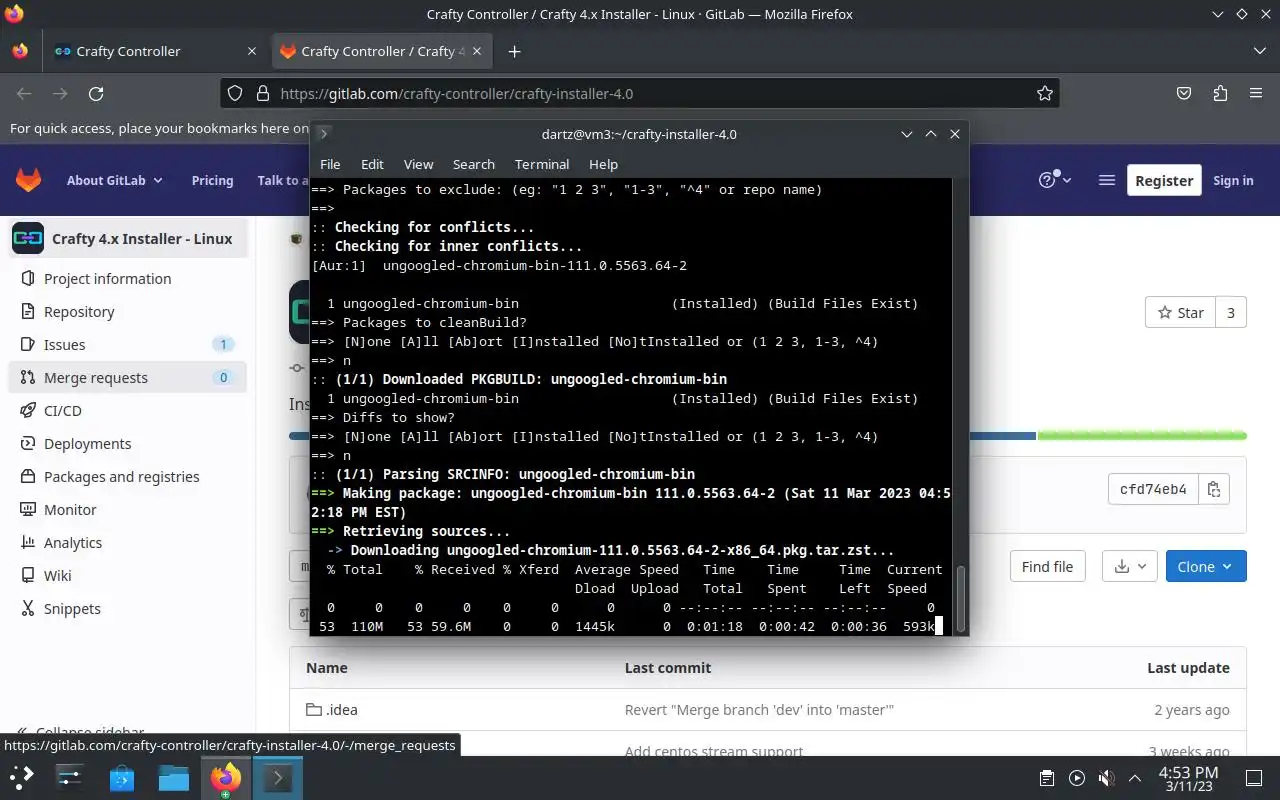Screen dimensions: 1280x800
Task: Open the .idea folder
Action: click(342, 709)
